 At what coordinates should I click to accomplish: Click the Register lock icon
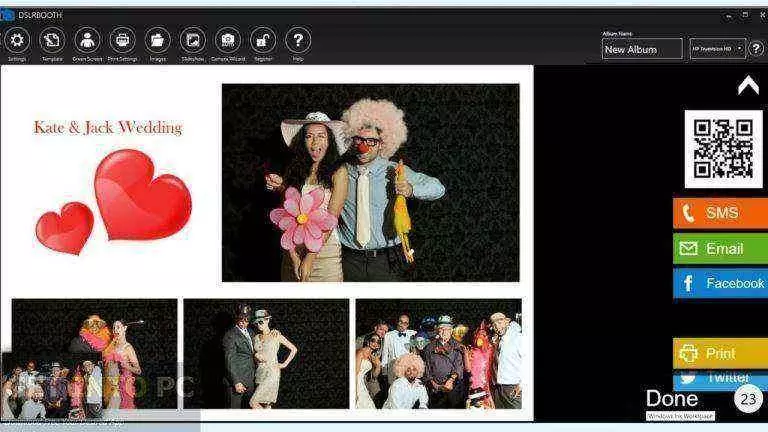(x=263, y=40)
